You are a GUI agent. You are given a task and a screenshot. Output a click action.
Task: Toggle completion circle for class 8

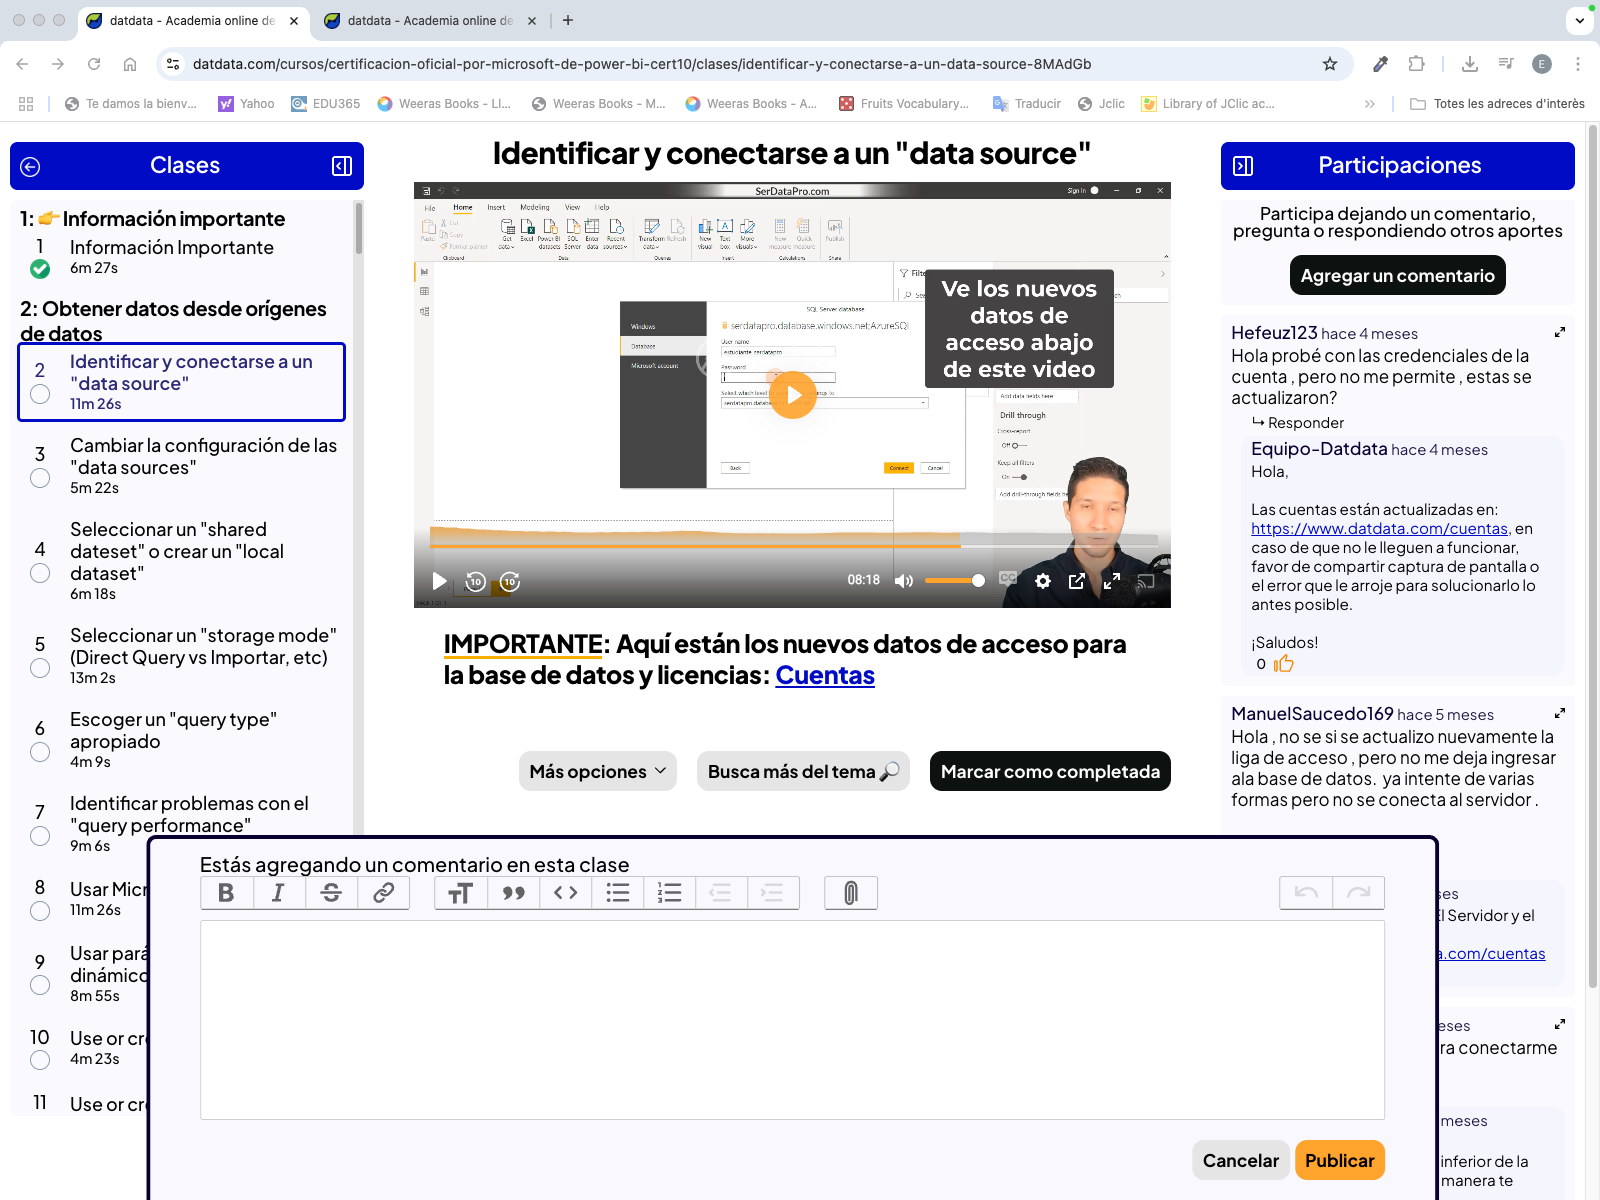tap(40, 911)
